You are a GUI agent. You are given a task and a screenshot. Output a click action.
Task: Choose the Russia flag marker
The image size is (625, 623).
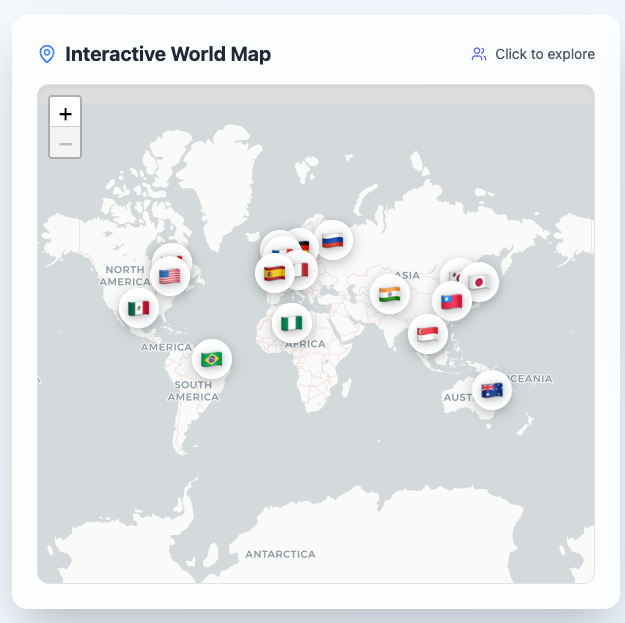(x=333, y=240)
